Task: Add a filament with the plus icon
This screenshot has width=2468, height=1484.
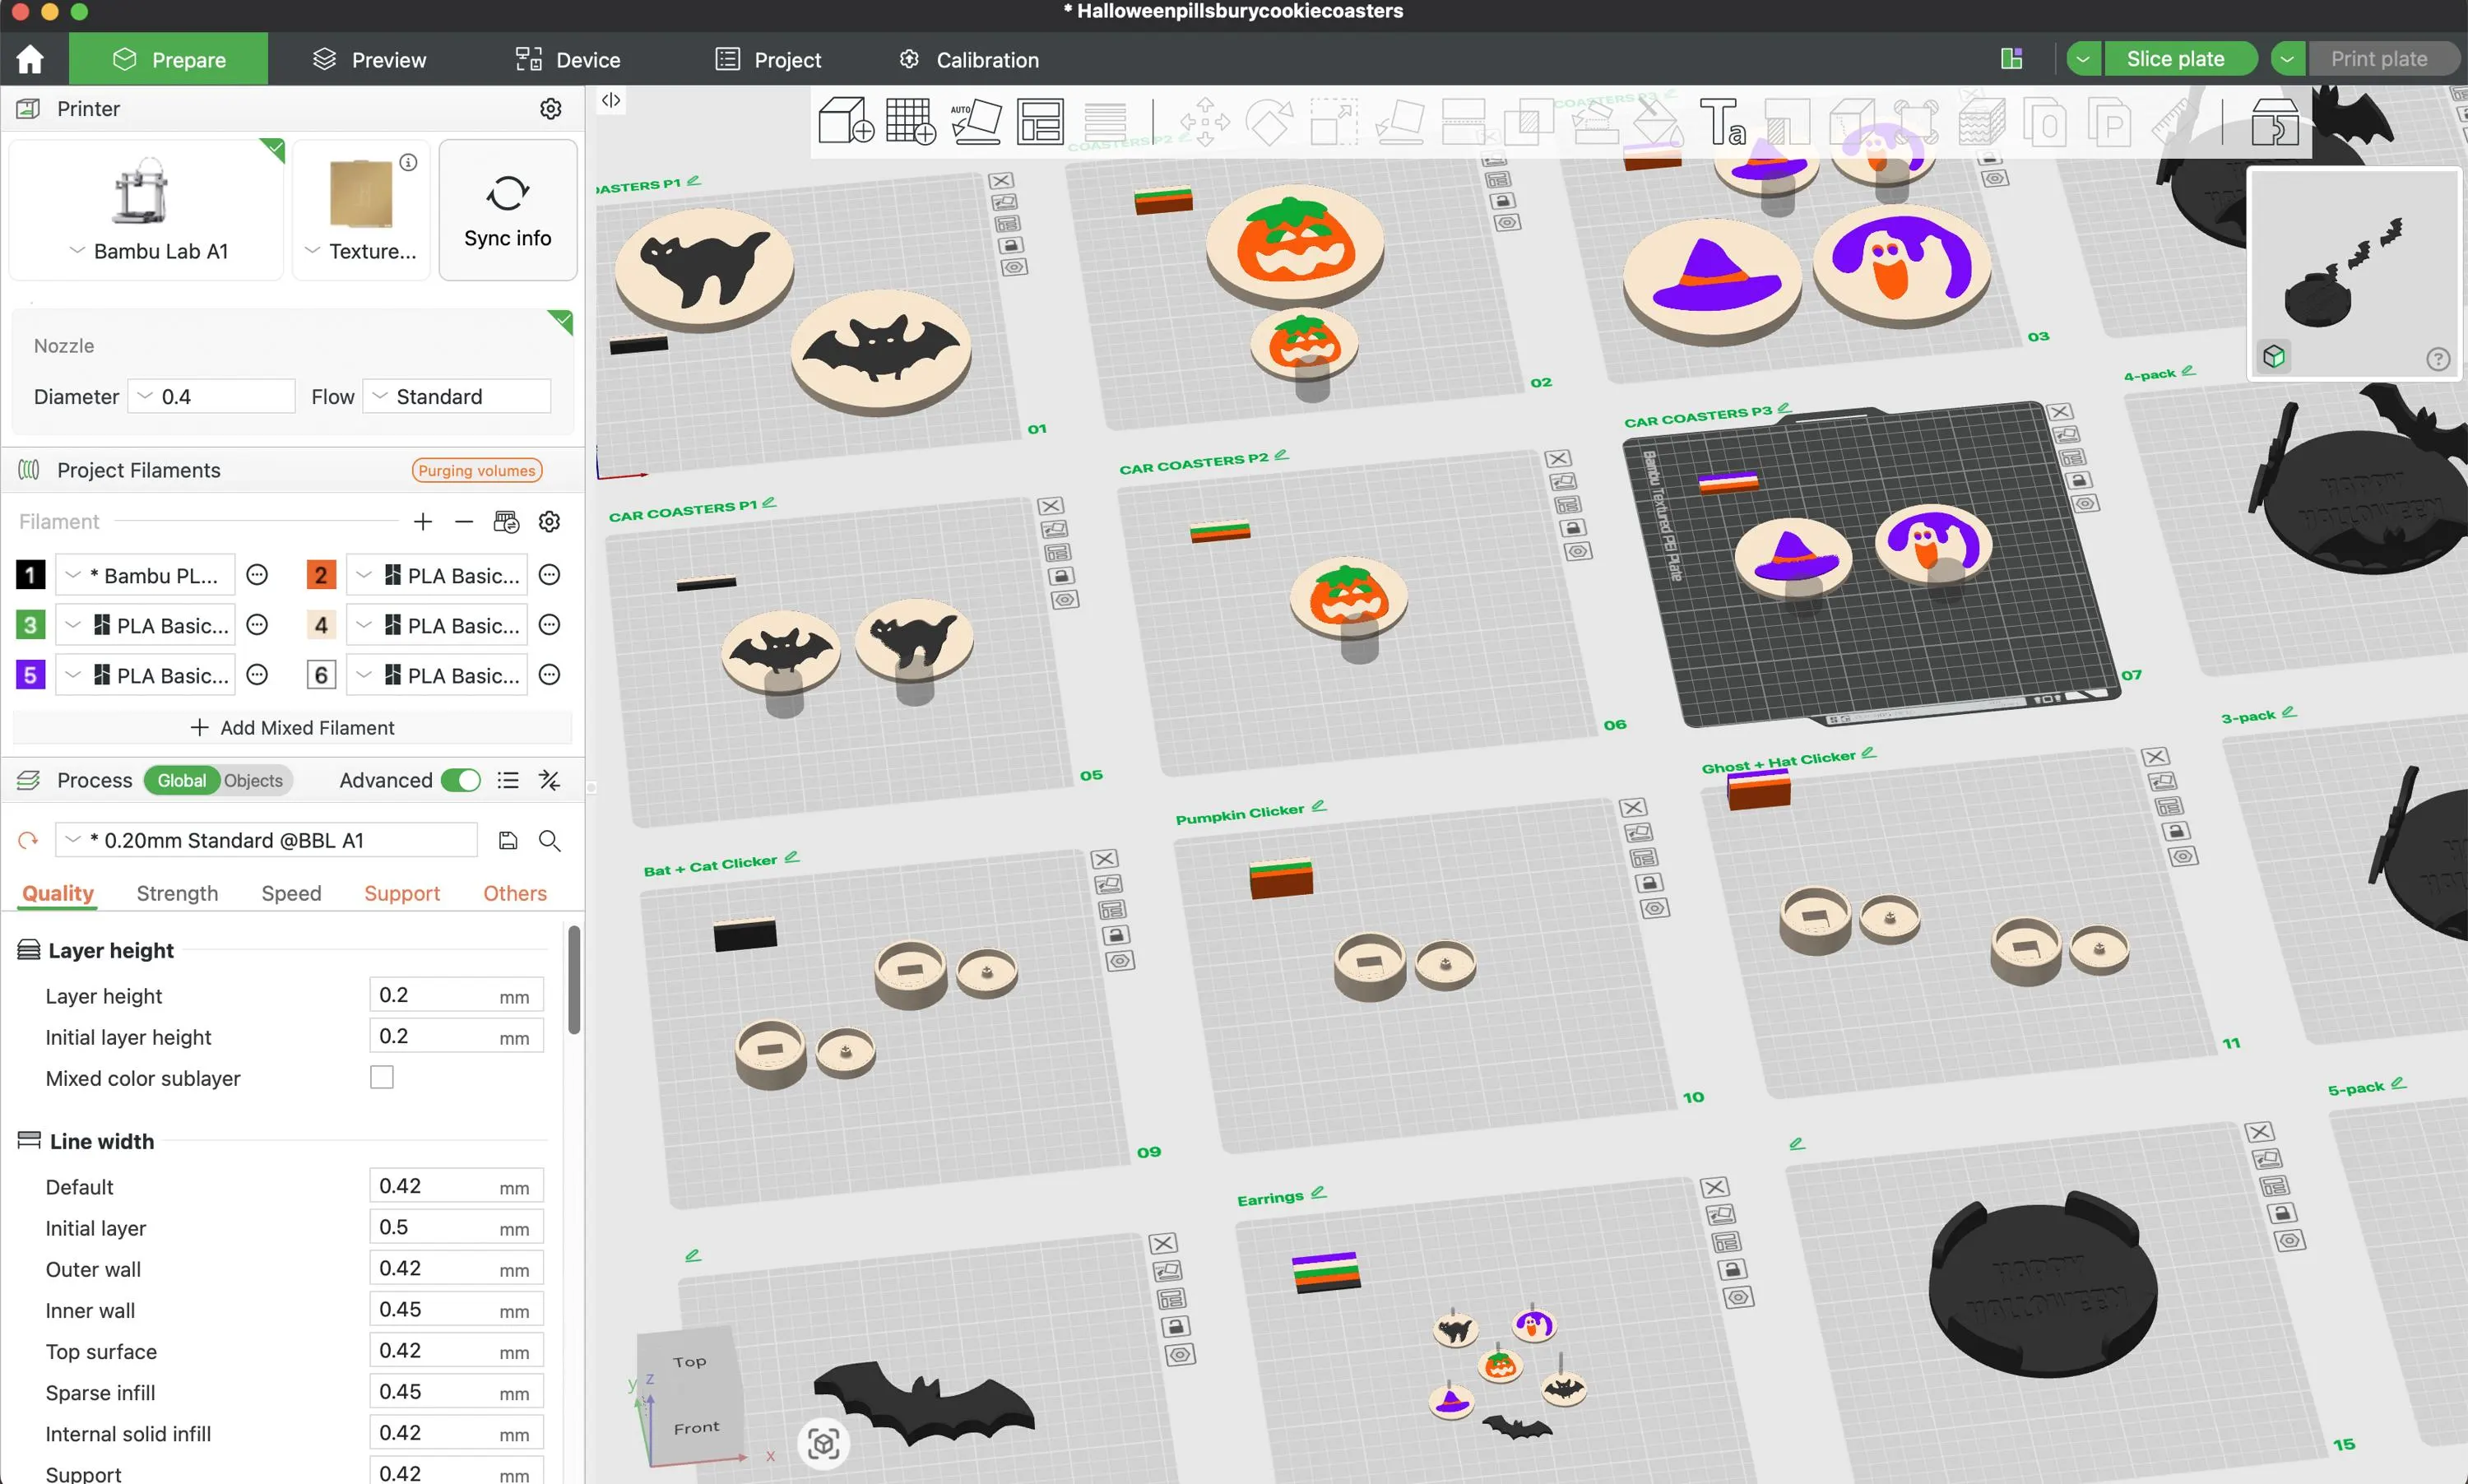Action: (423, 522)
